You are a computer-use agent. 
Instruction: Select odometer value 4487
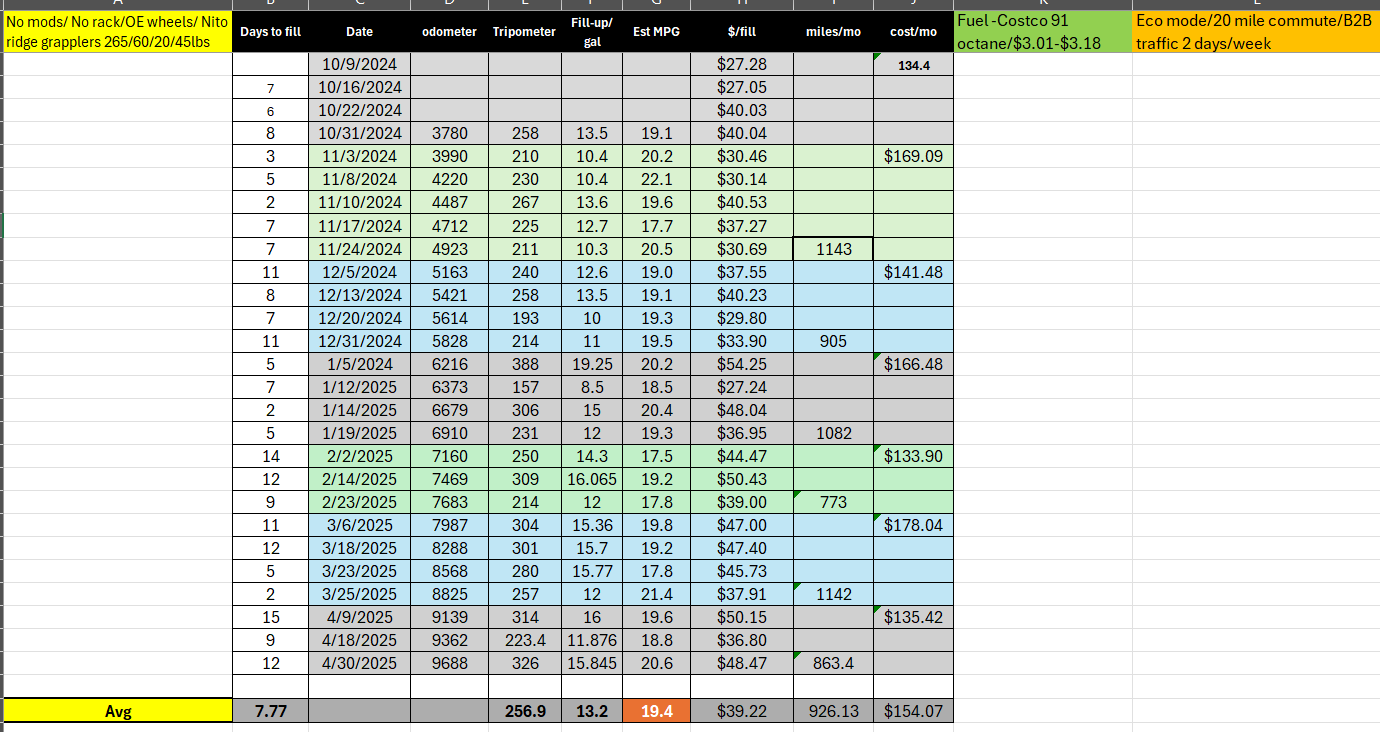tap(449, 203)
